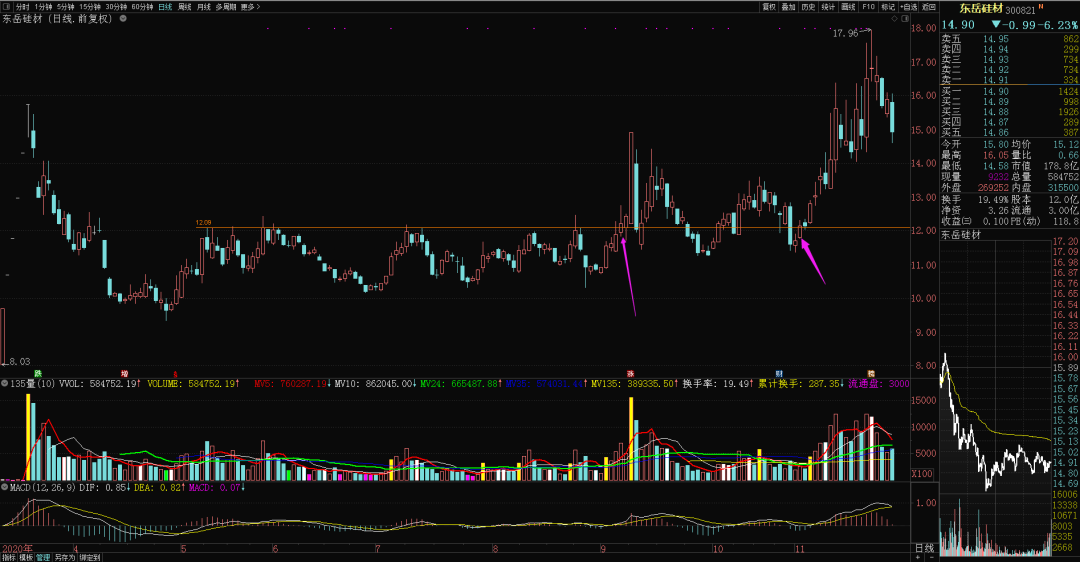
Task: Toggle the volume indicator panel circle icon
Action: 5,383
